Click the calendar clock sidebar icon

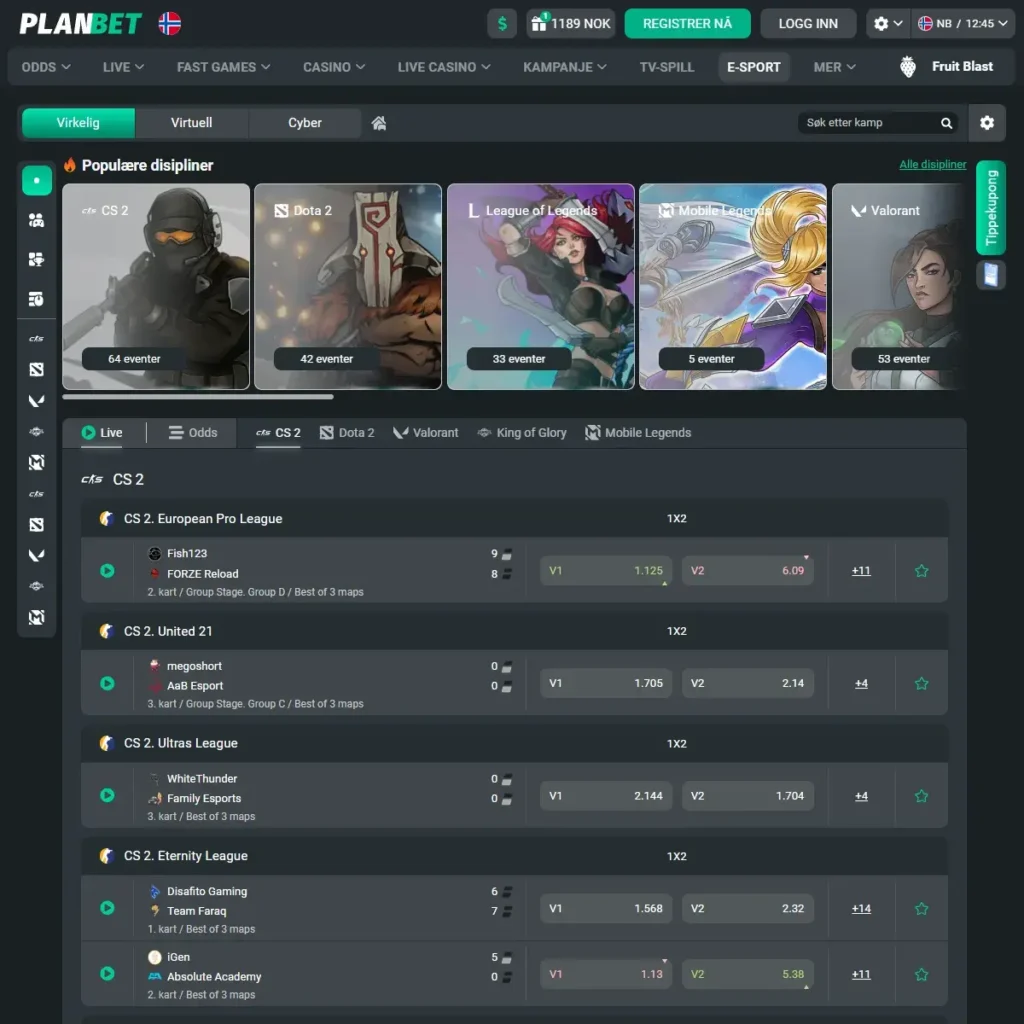coord(37,299)
